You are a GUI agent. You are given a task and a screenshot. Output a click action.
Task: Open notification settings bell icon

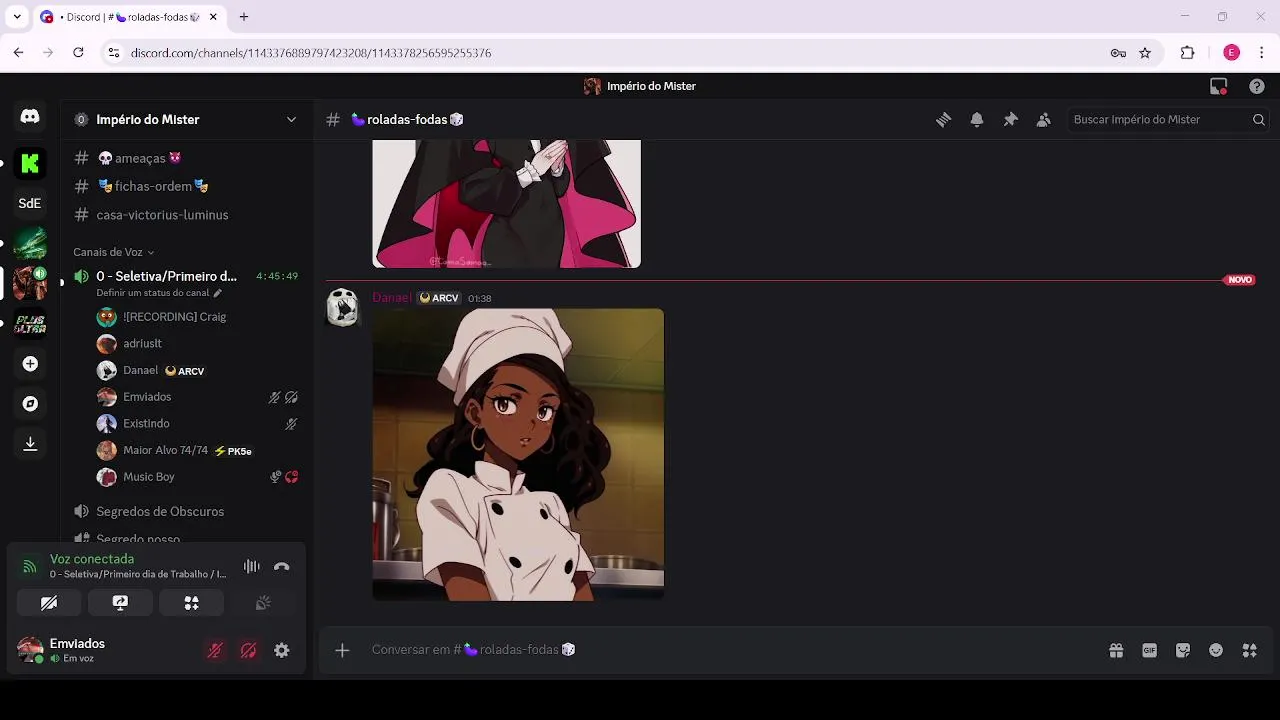[977, 119]
